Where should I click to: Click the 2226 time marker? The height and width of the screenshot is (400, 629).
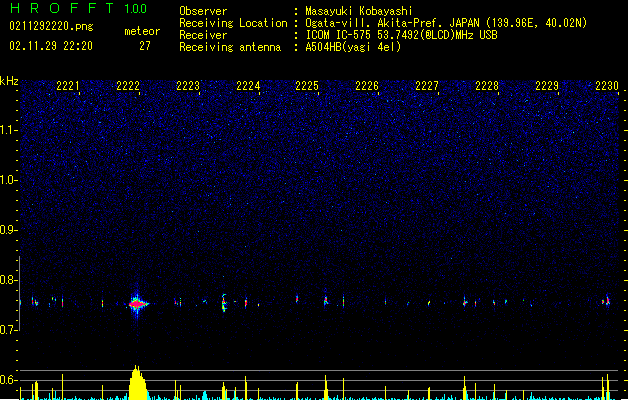point(367,86)
